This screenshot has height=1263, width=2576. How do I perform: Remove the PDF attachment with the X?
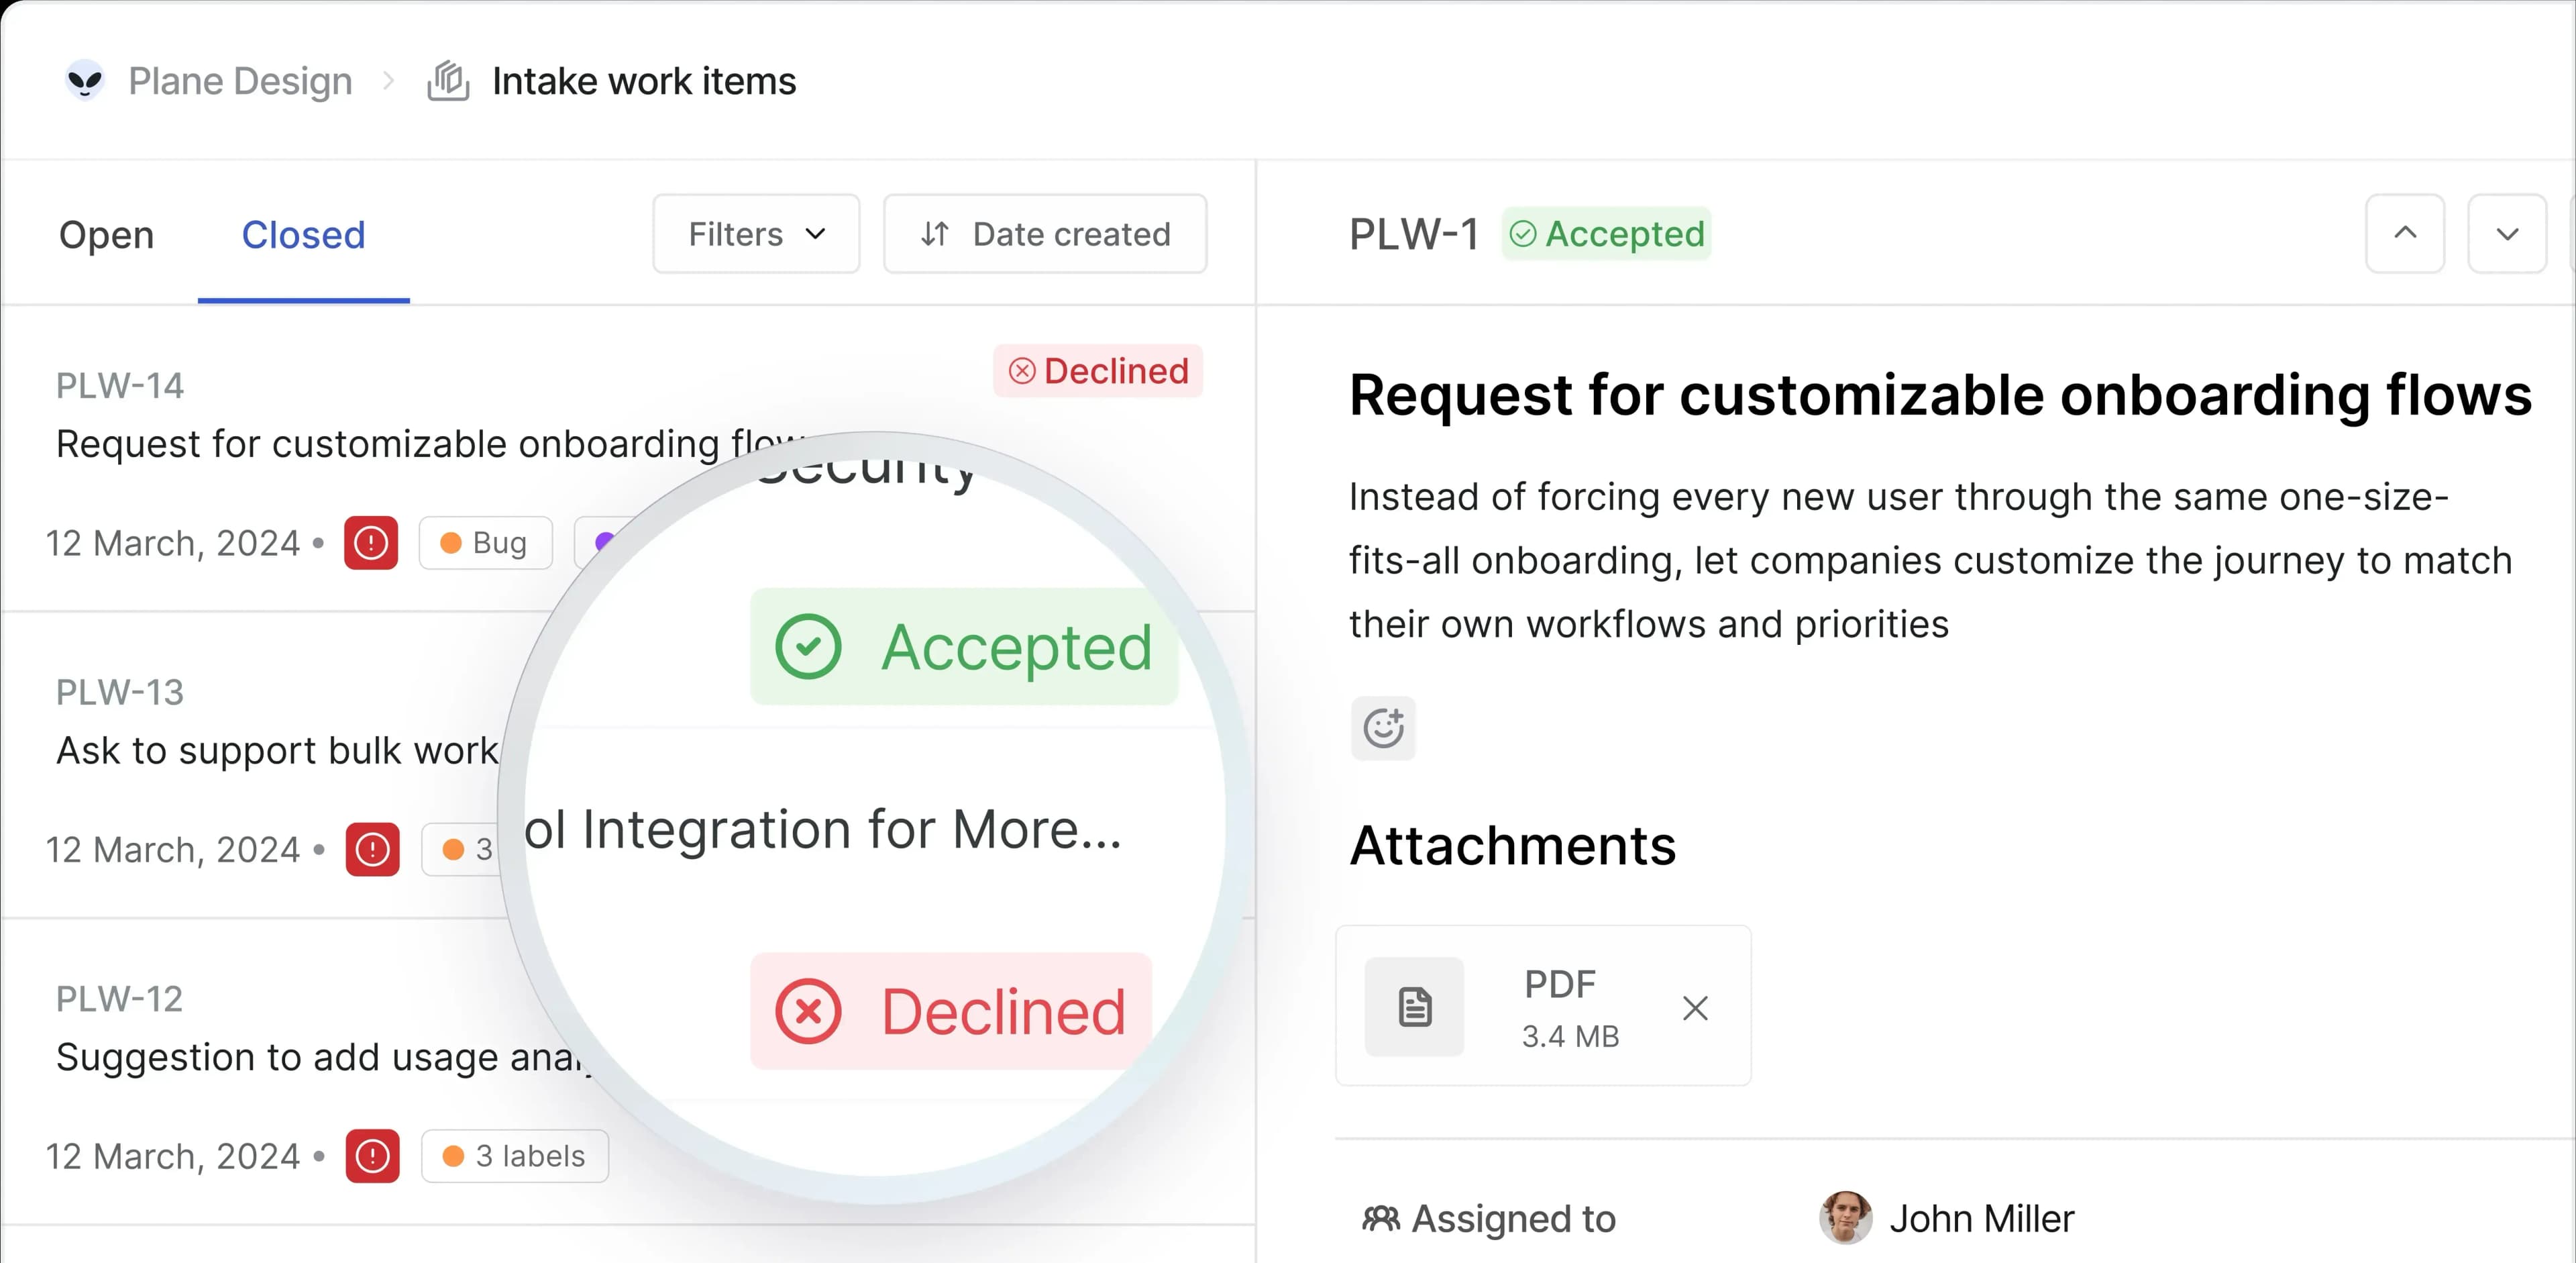(1695, 1008)
